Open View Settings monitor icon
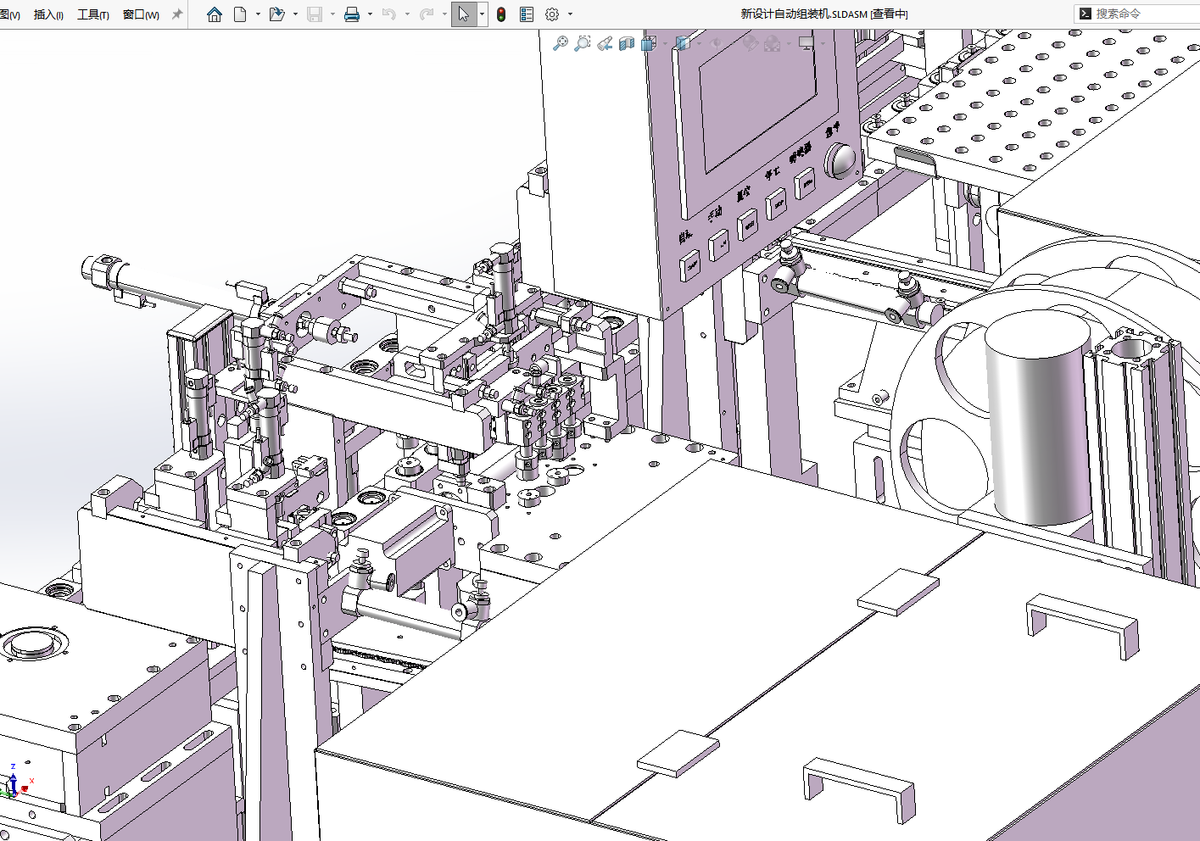 click(806, 43)
